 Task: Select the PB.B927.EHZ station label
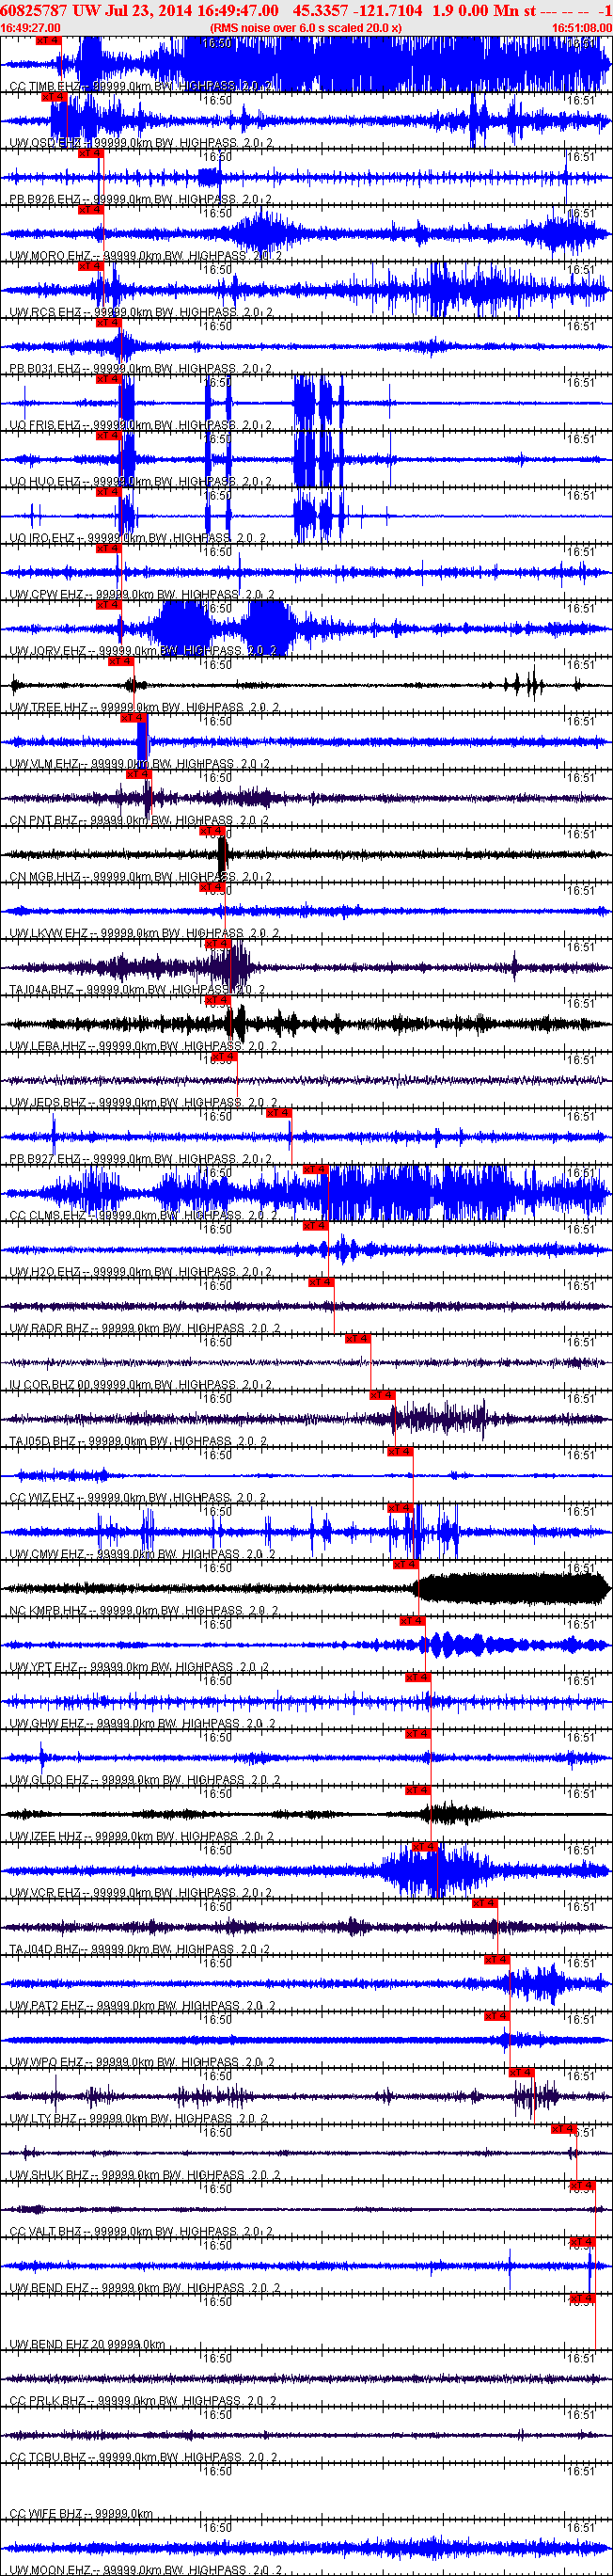coord(140,1159)
